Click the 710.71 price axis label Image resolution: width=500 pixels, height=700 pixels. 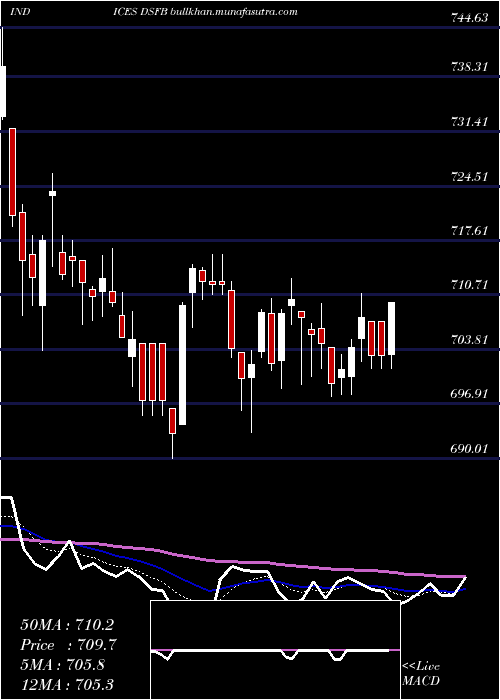coord(469,285)
